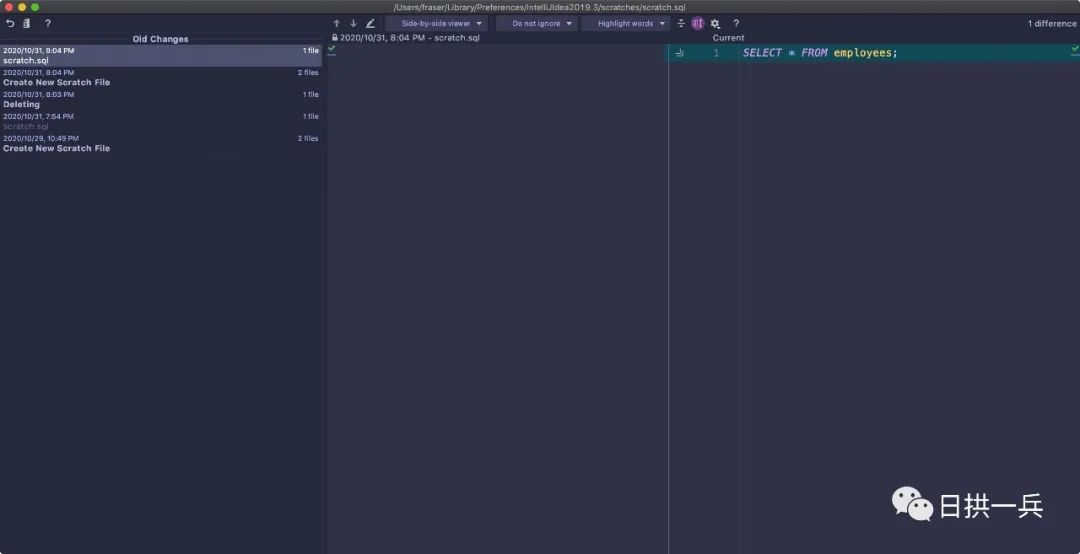Click the Create Patch icon
This screenshot has width=1080, height=554.
coord(26,23)
